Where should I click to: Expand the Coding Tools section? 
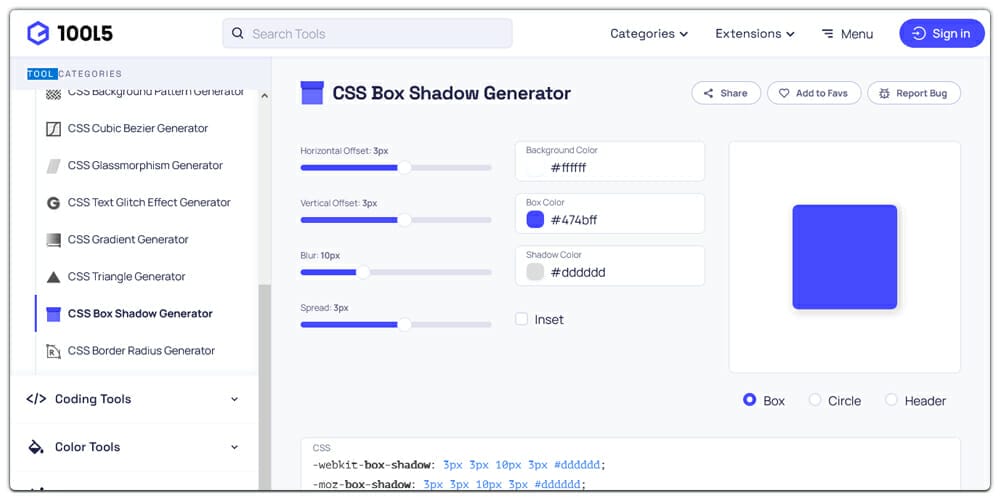coord(133,399)
